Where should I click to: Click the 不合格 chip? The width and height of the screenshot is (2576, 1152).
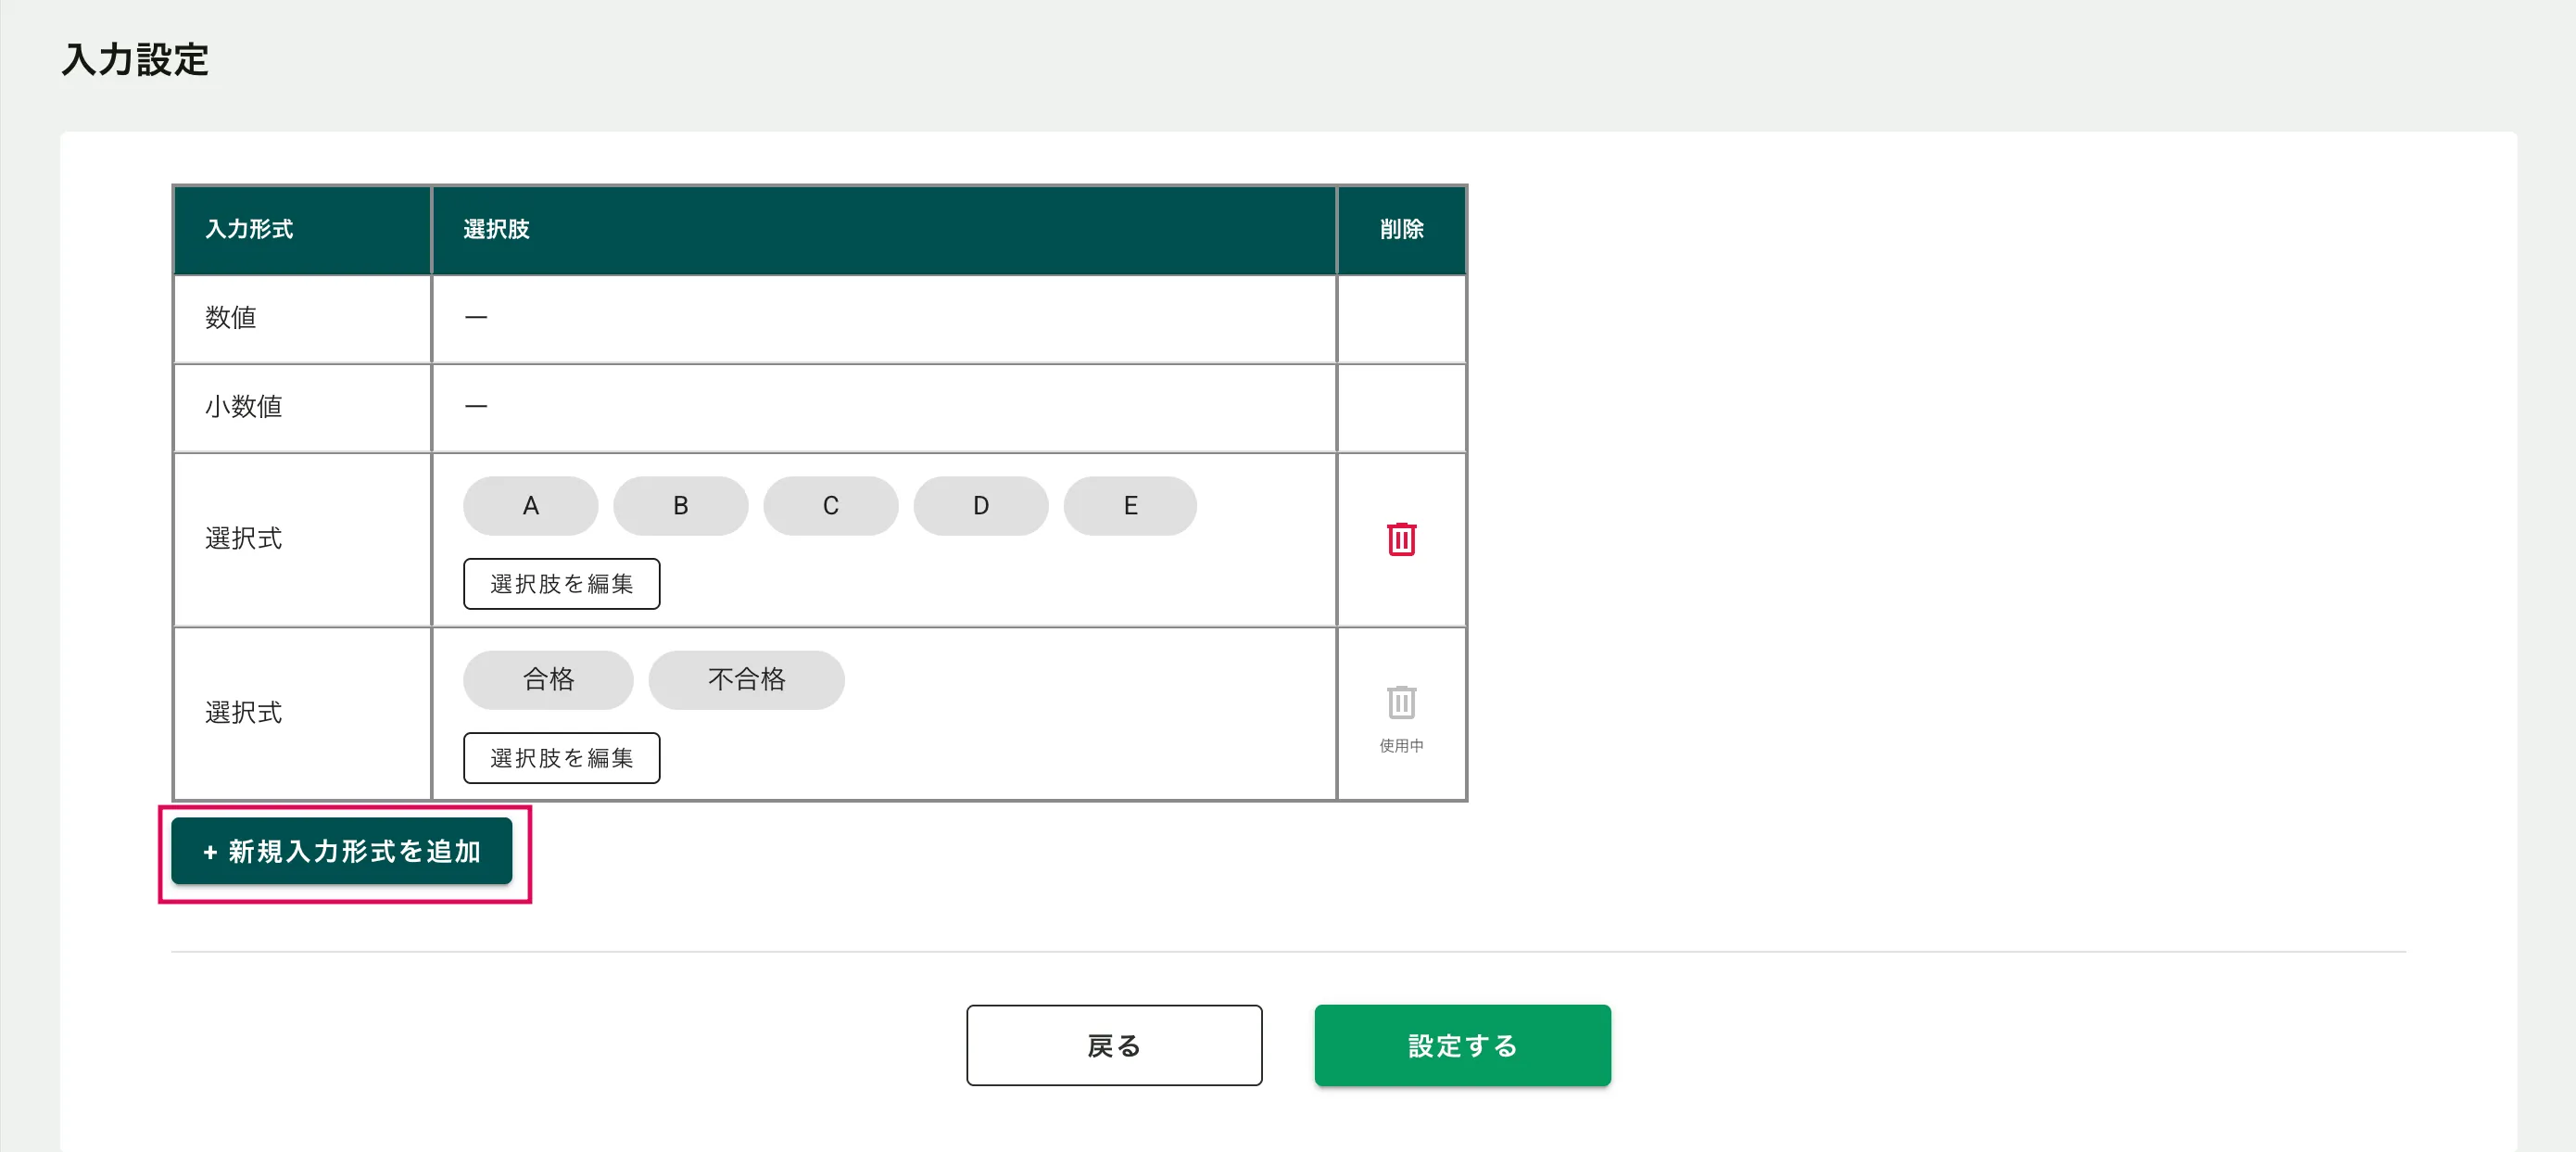click(746, 680)
